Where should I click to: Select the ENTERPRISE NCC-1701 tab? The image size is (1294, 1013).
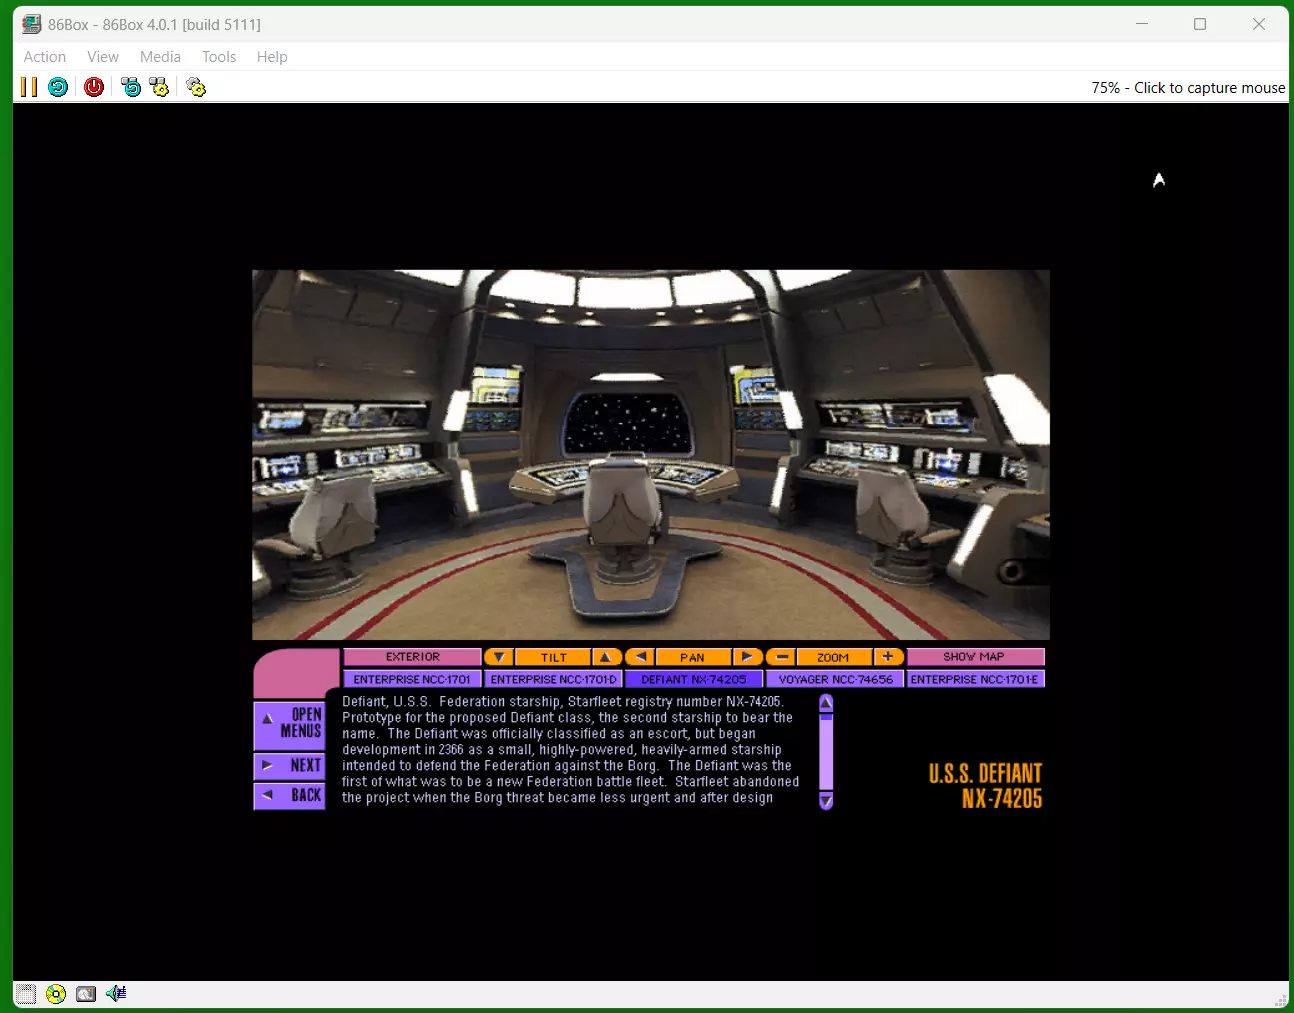(412, 679)
